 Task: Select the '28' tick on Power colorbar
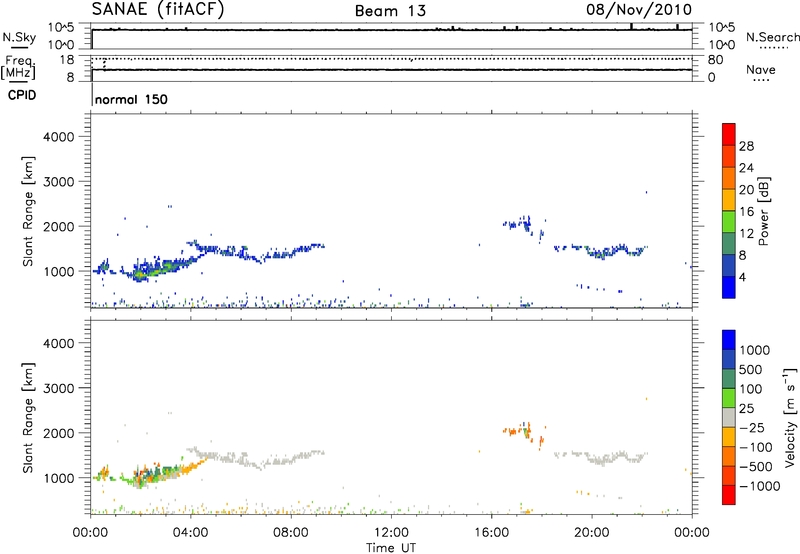coord(746,146)
